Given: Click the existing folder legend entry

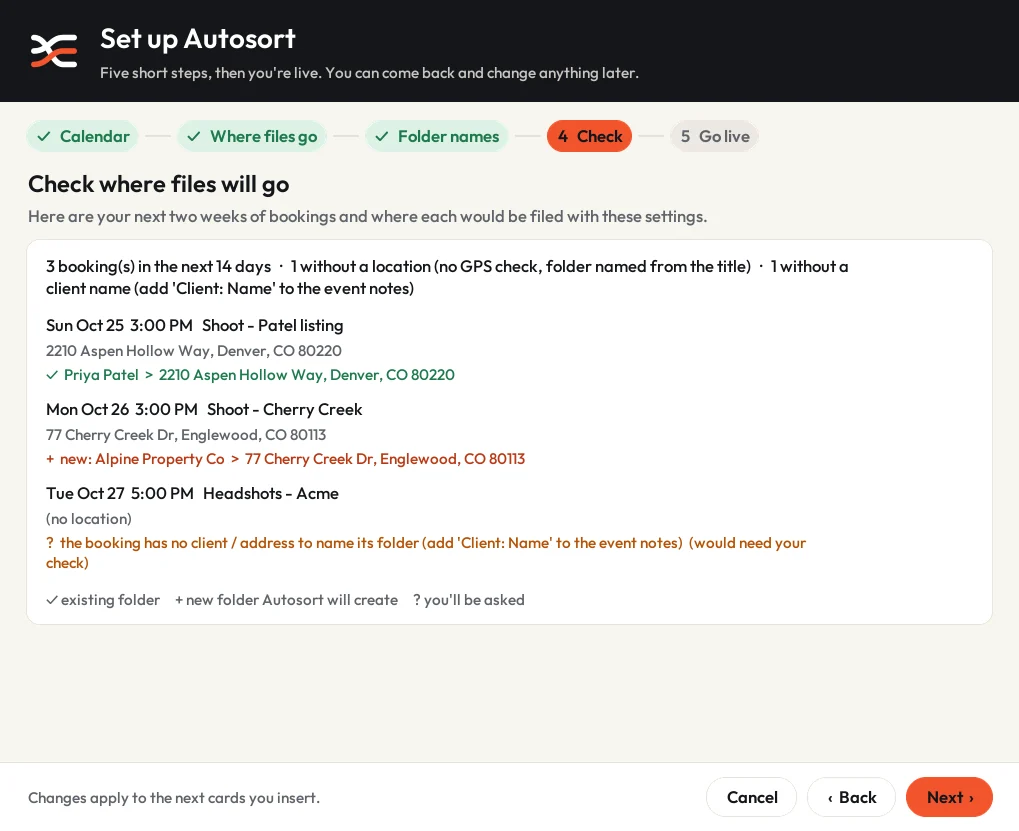Looking at the screenshot, I should 103,600.
